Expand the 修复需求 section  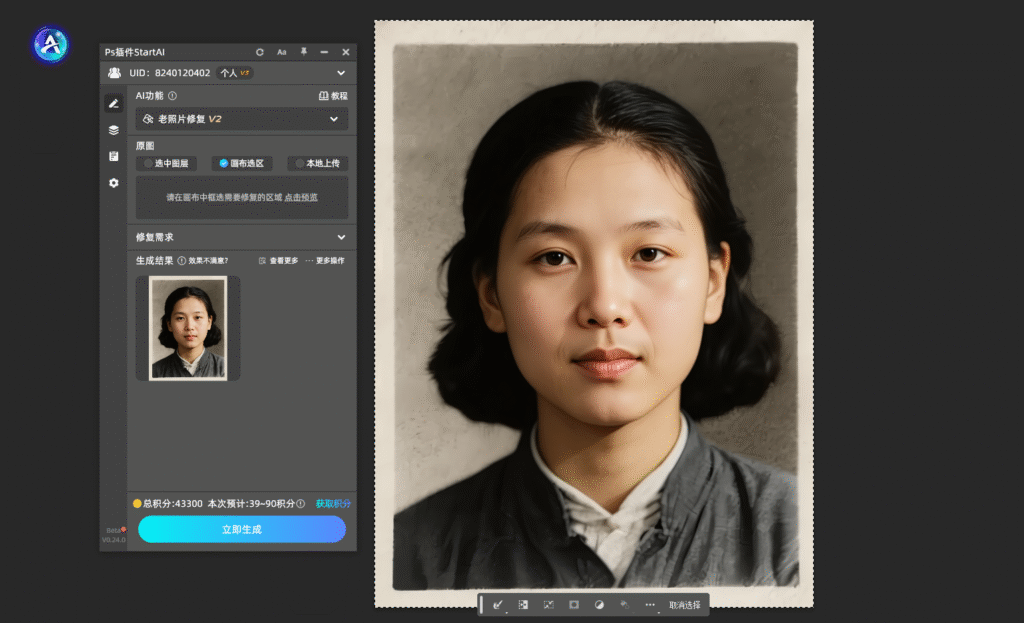(341, 237)
